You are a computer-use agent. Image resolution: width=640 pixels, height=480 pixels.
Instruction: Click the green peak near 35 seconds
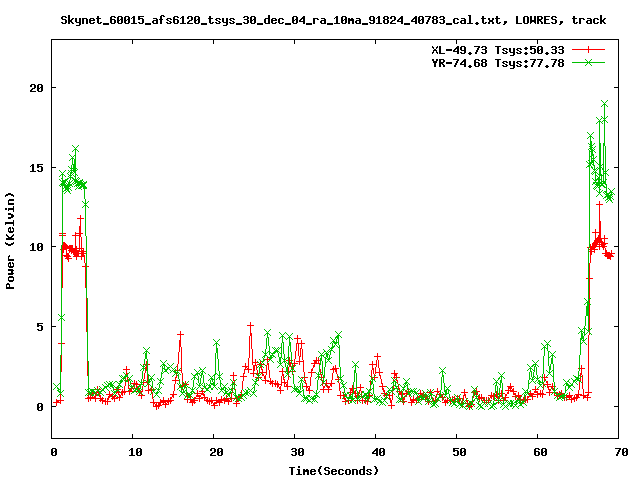(339, 334)
